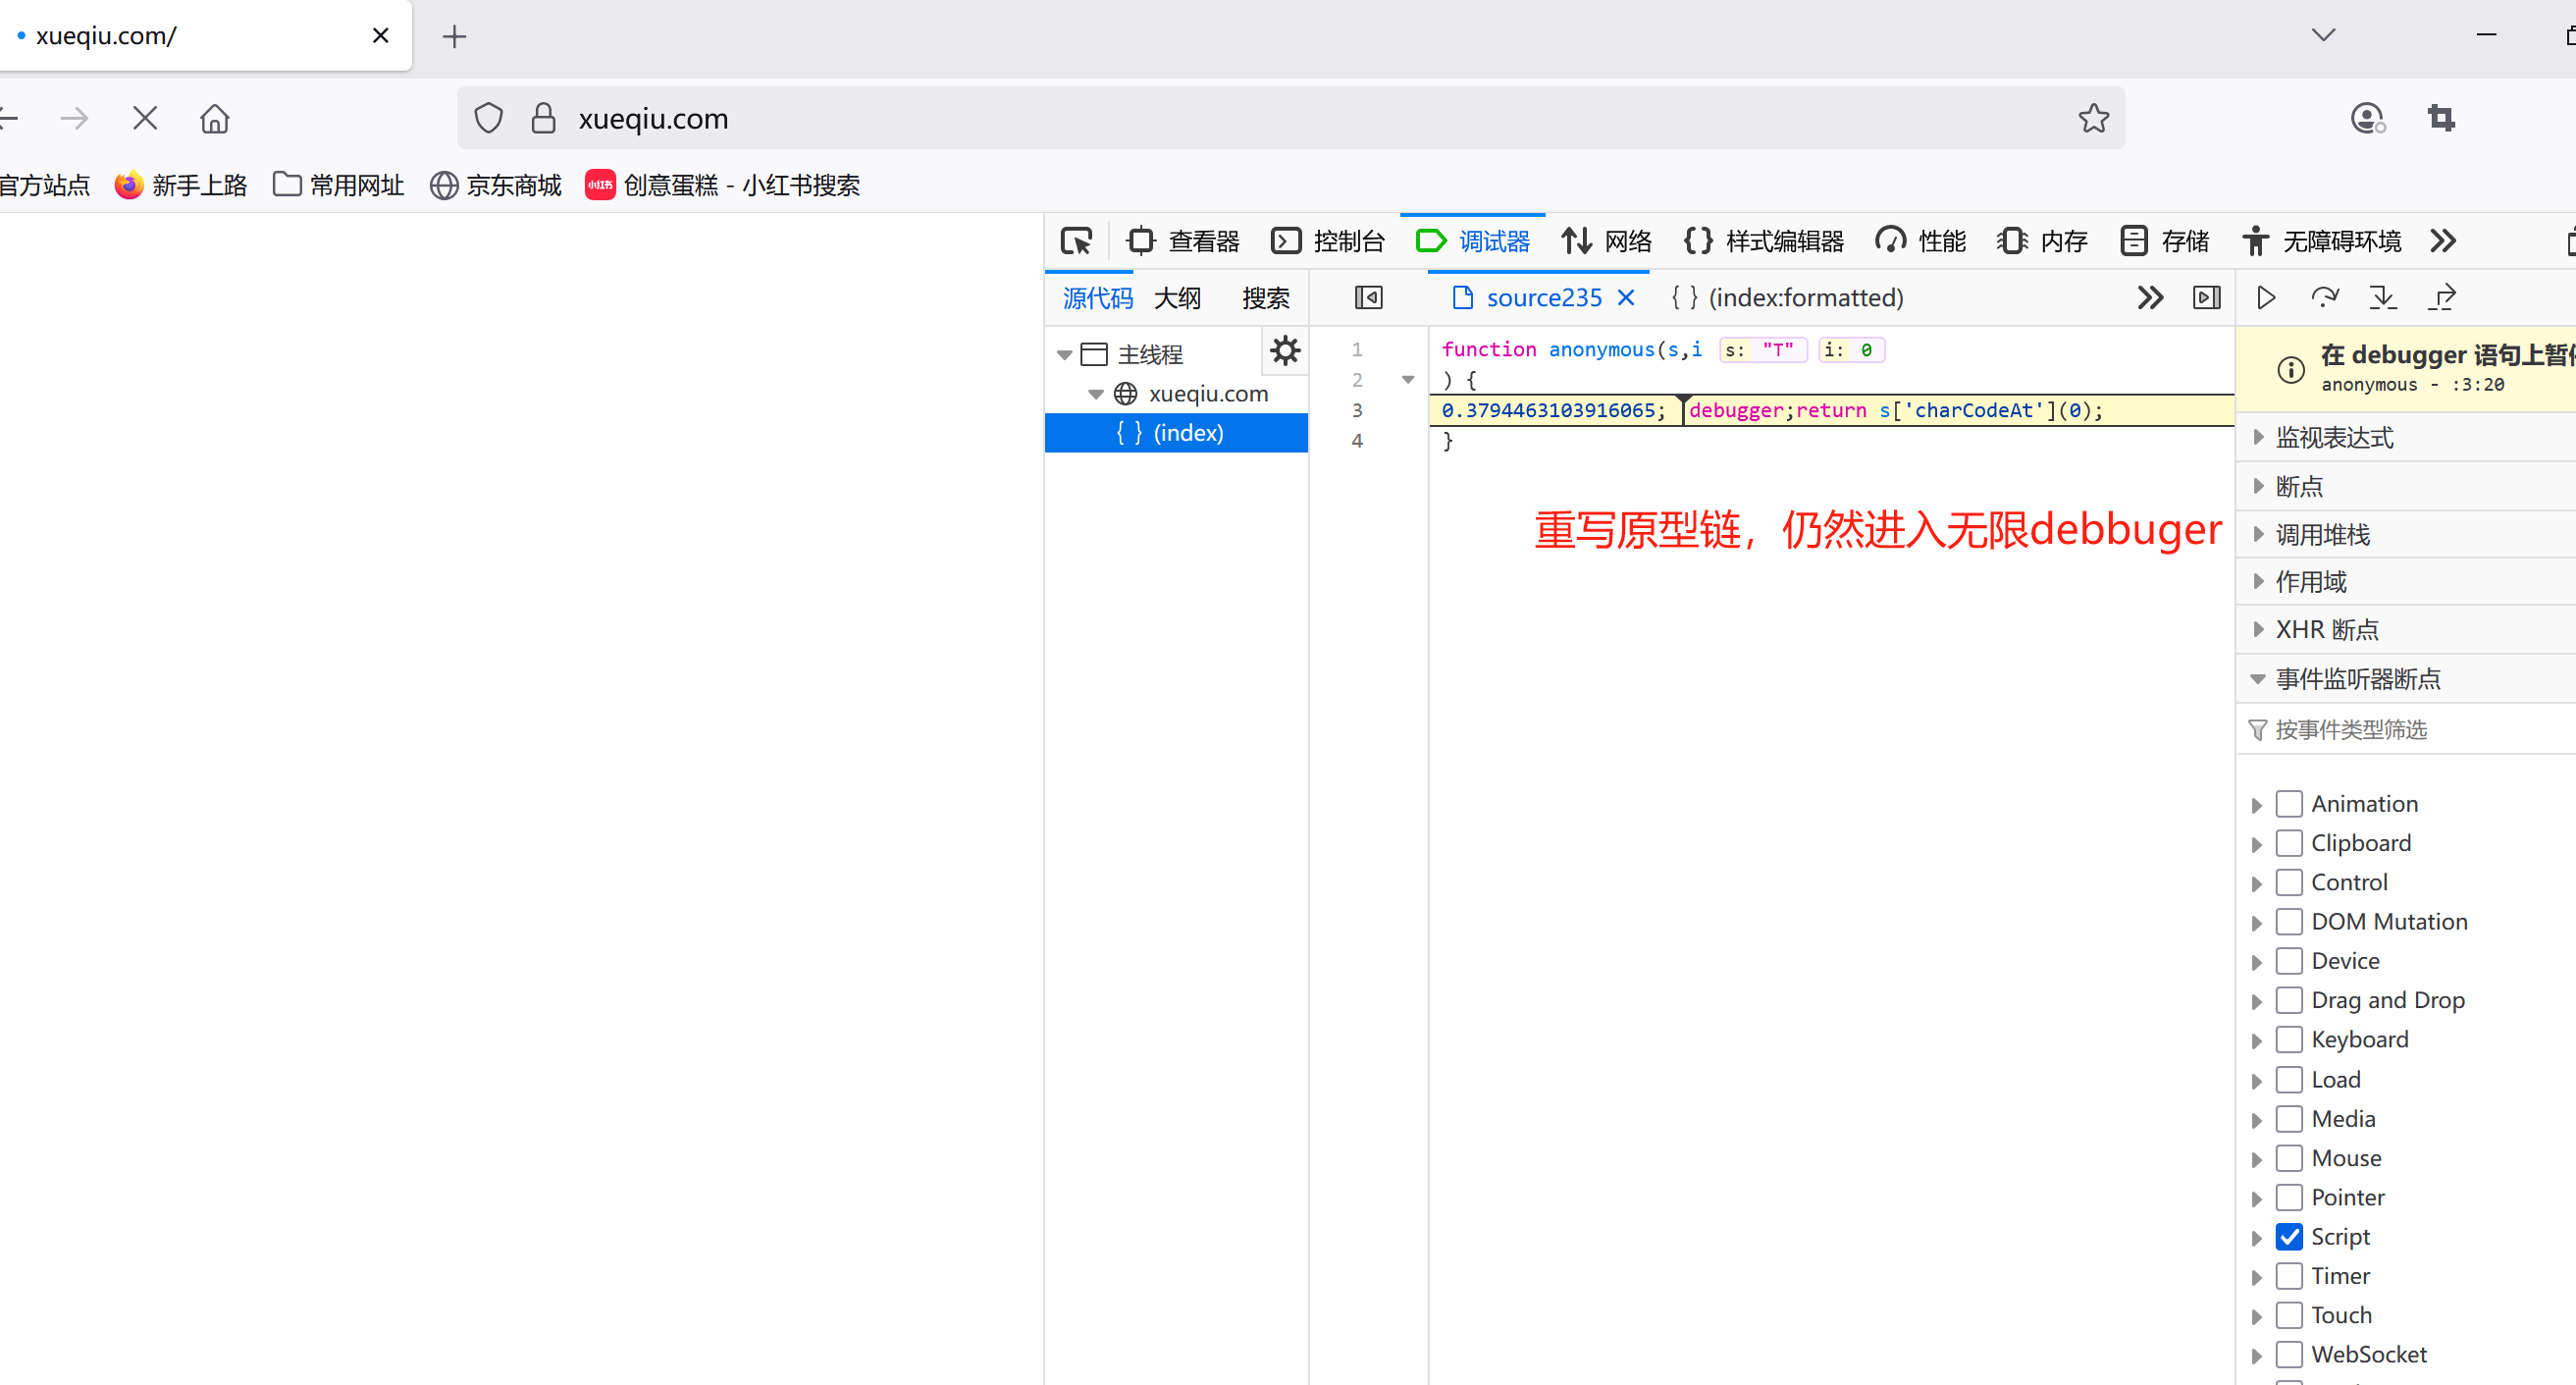2576x1385 pixels.
Task: Open the sources tree settings gear
Action: [x=1284, y=351]
